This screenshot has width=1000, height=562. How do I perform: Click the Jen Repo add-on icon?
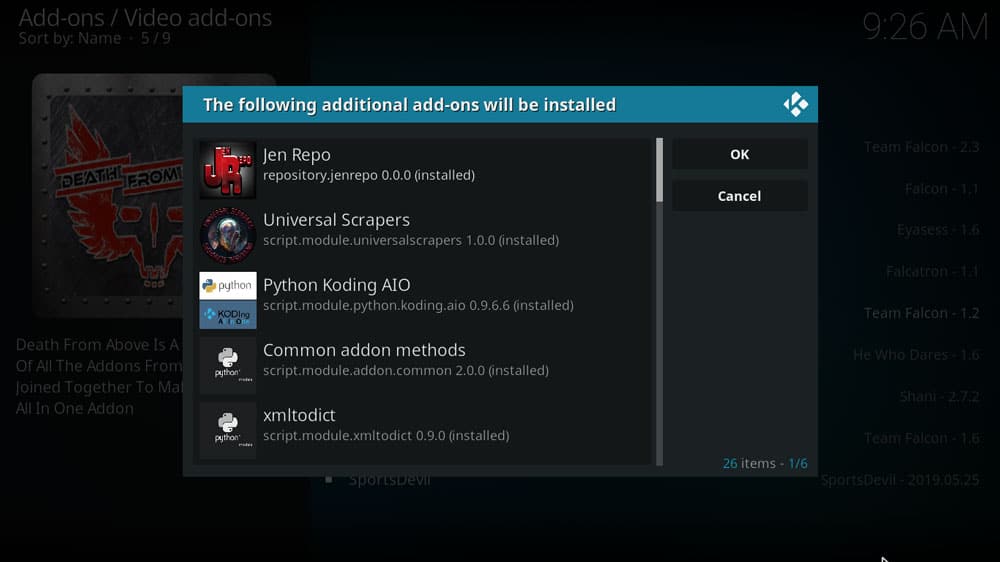tap(228, 170)
